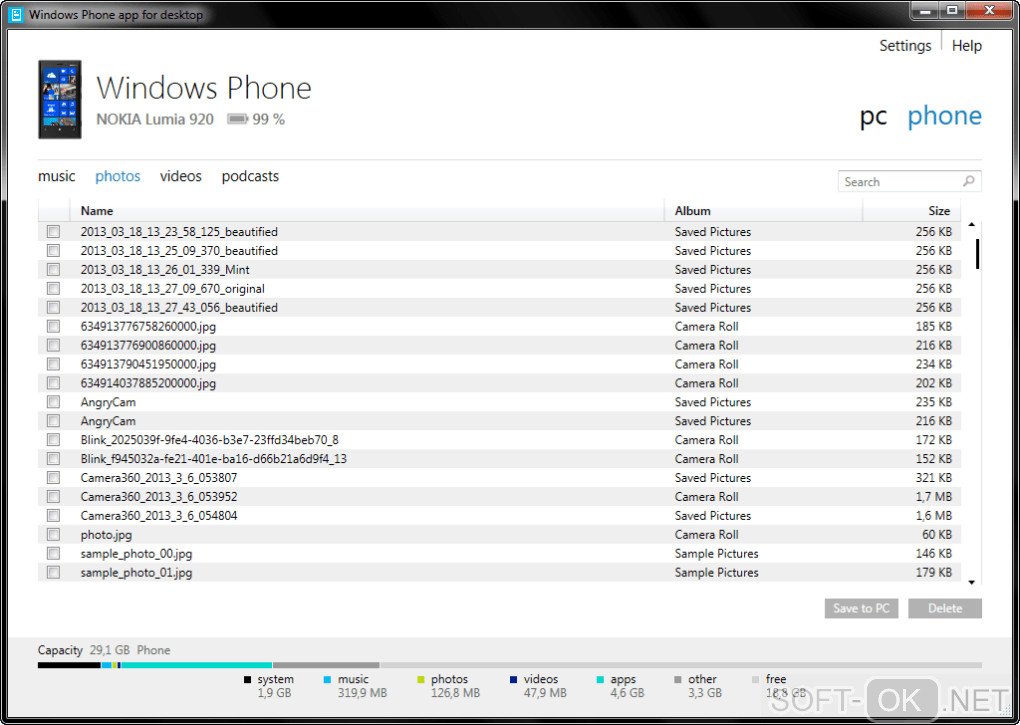The height and width of the screenshot is (725, 1020).
Task: Tick checkbox for Camera360_2013_3_6_053807
Action: [53, 478]
